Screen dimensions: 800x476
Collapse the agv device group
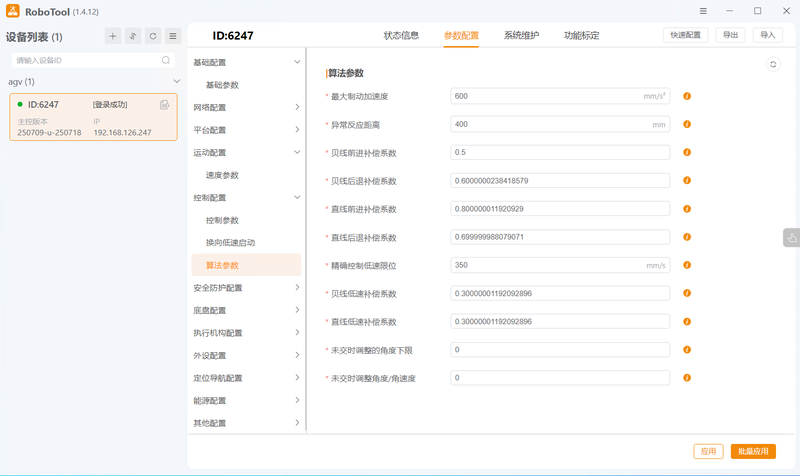pyautogui.click(x=177, y=82)
